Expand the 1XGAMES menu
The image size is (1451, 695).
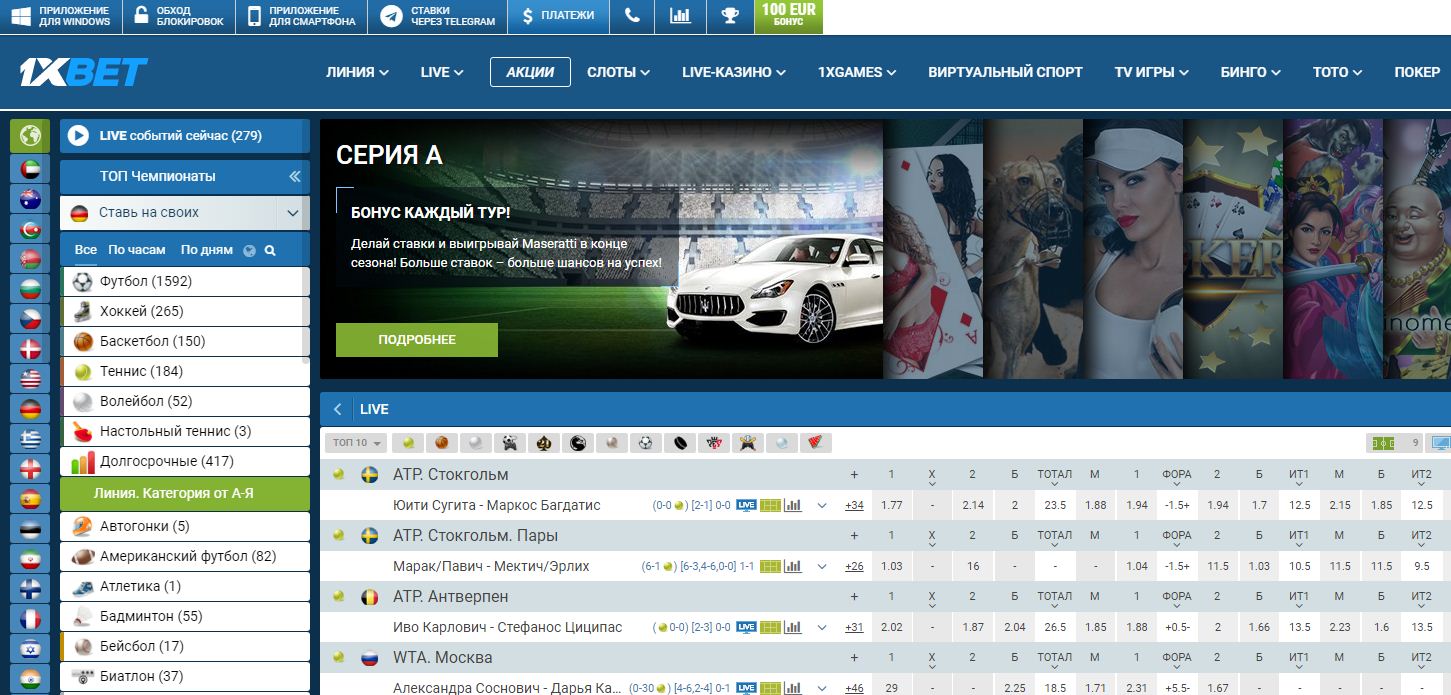857,72
